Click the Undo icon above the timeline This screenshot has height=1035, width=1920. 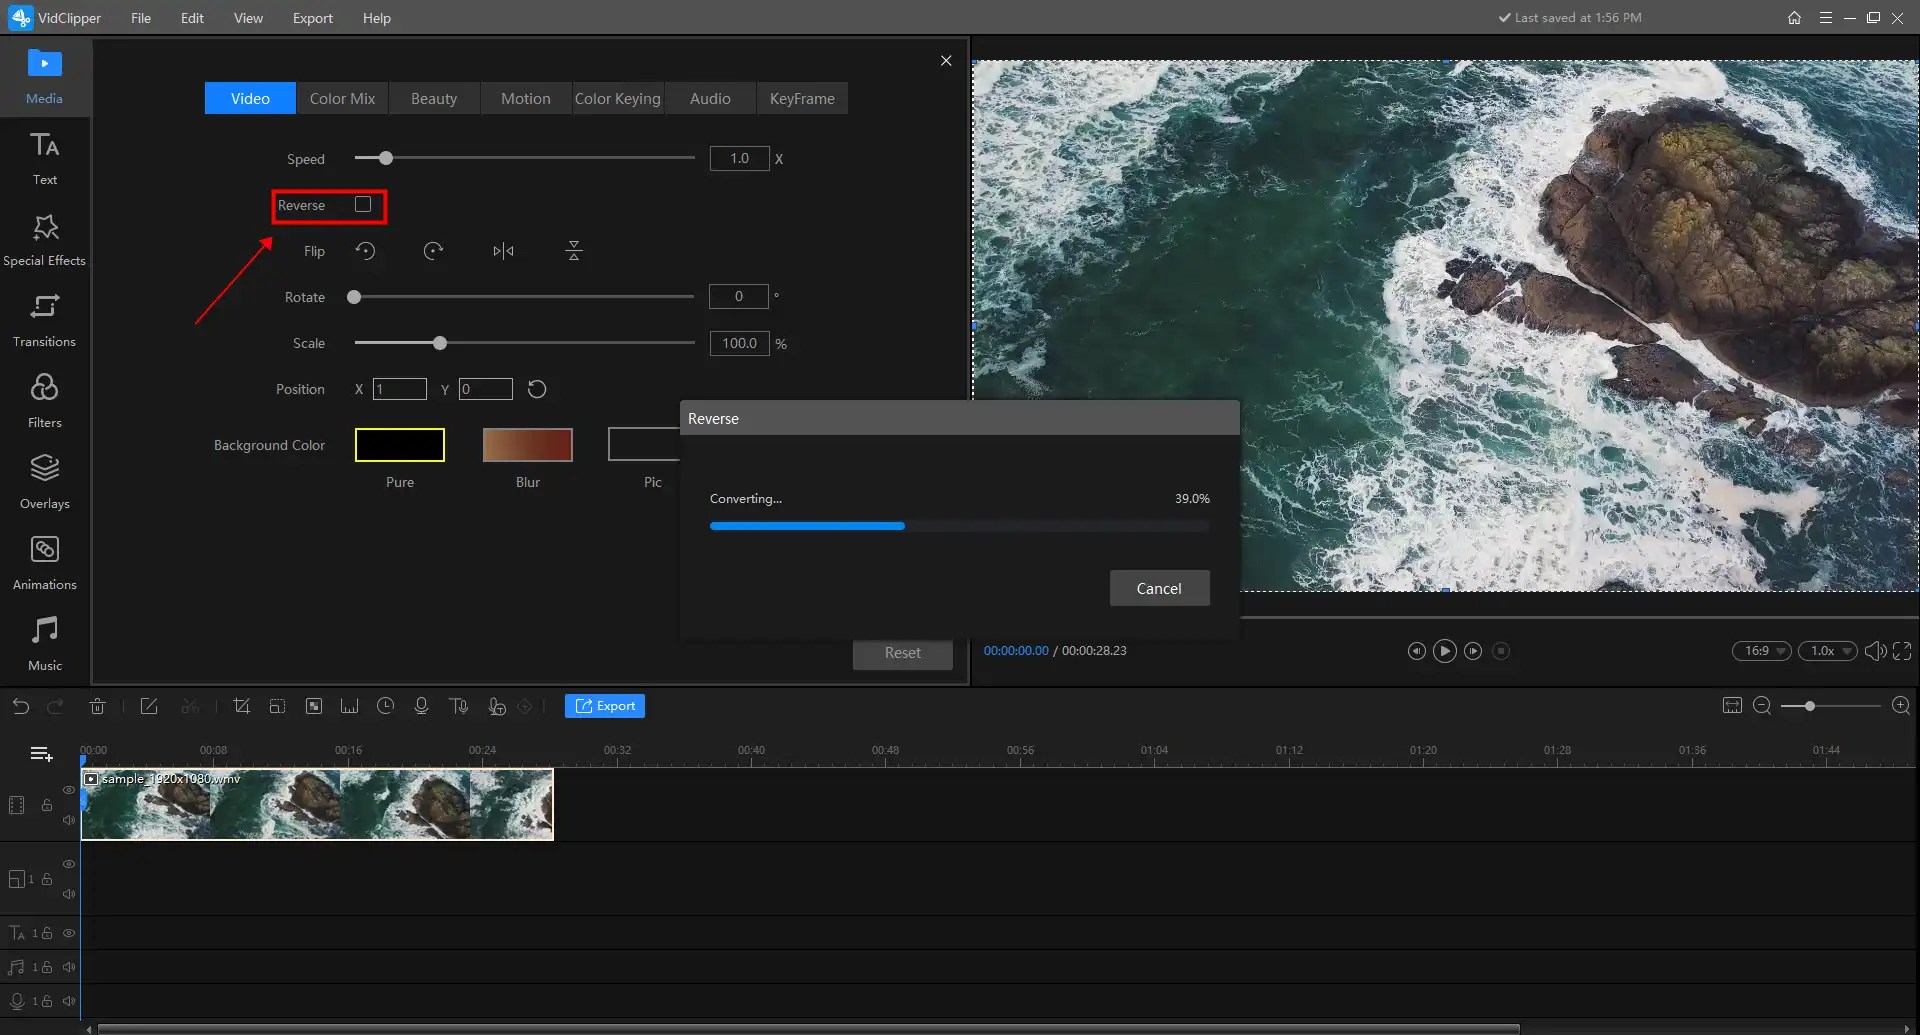coord(20,705)
